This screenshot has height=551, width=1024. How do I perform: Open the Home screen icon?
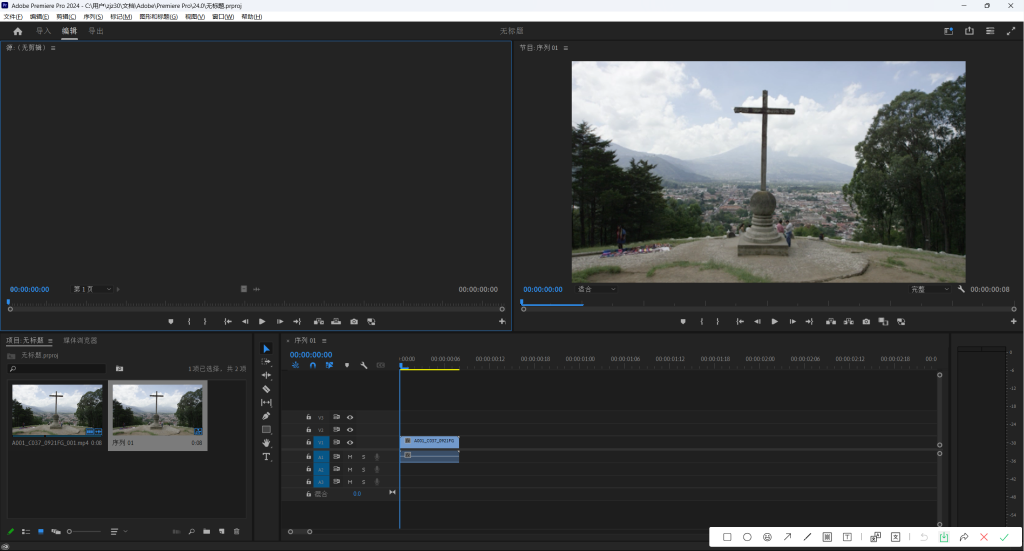coord(17,31)
